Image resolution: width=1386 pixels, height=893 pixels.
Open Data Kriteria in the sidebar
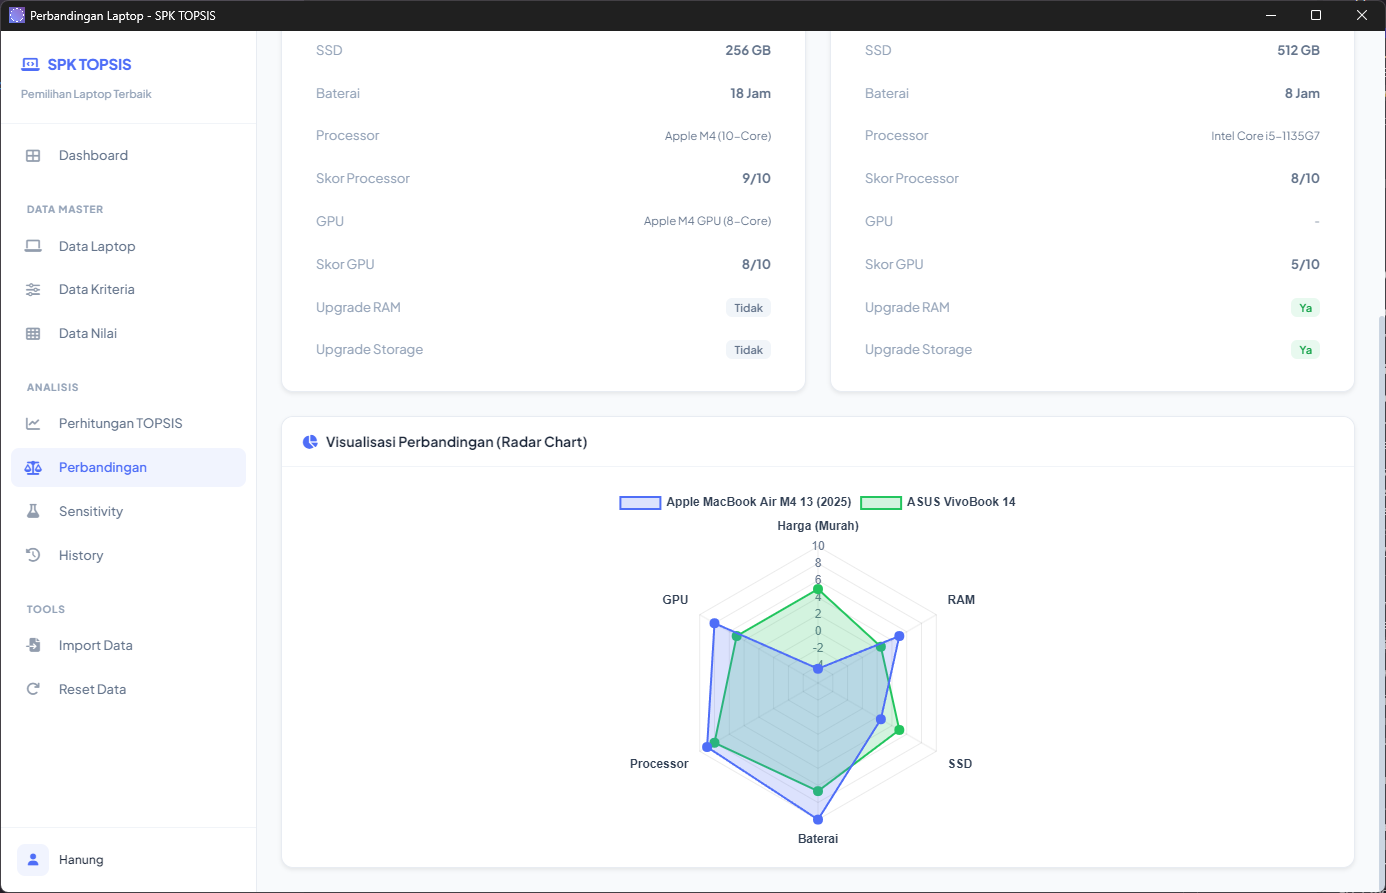128,290
